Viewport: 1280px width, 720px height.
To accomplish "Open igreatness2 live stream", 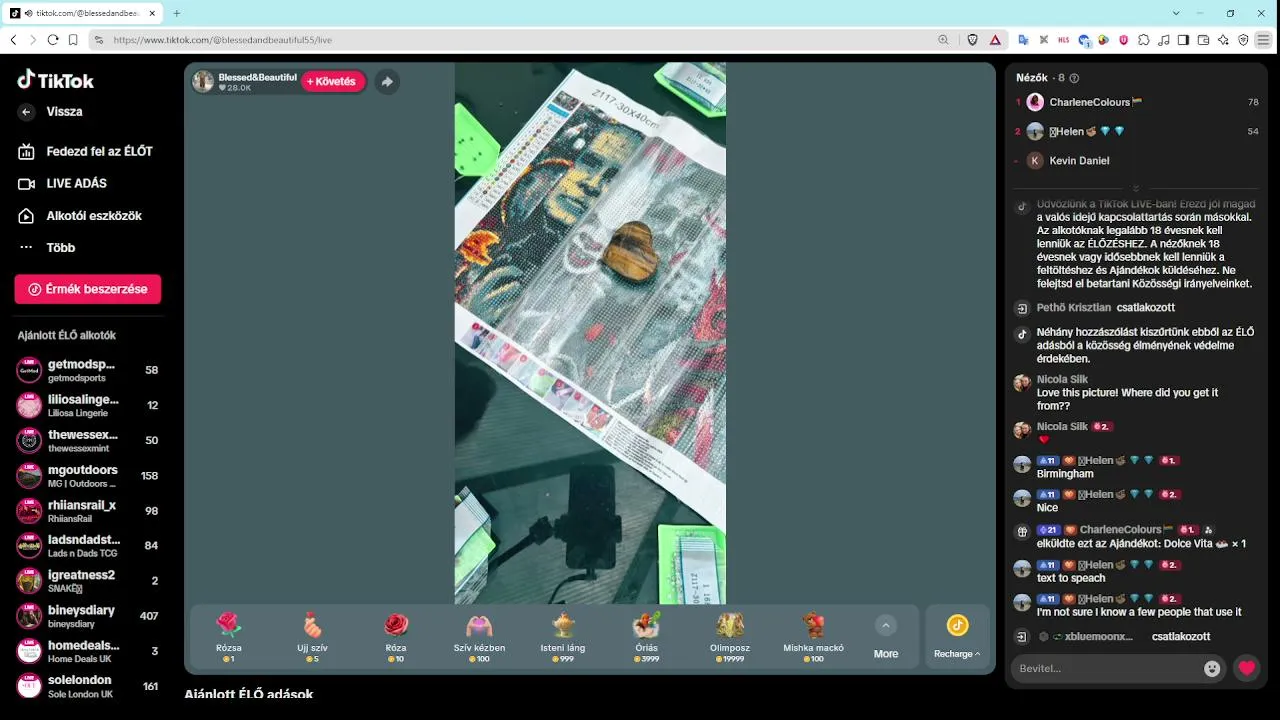I will 88,581.
